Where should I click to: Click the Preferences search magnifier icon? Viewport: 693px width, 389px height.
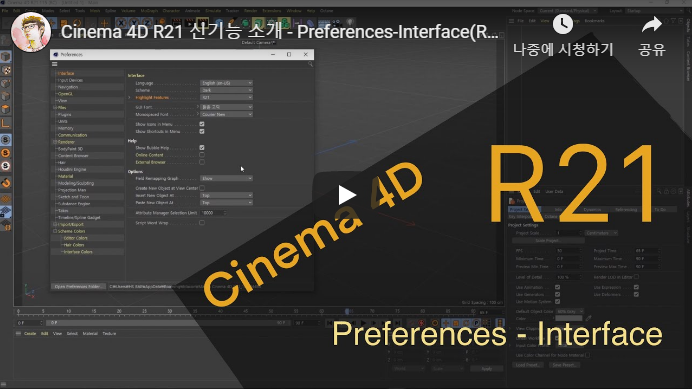(310, 65)
